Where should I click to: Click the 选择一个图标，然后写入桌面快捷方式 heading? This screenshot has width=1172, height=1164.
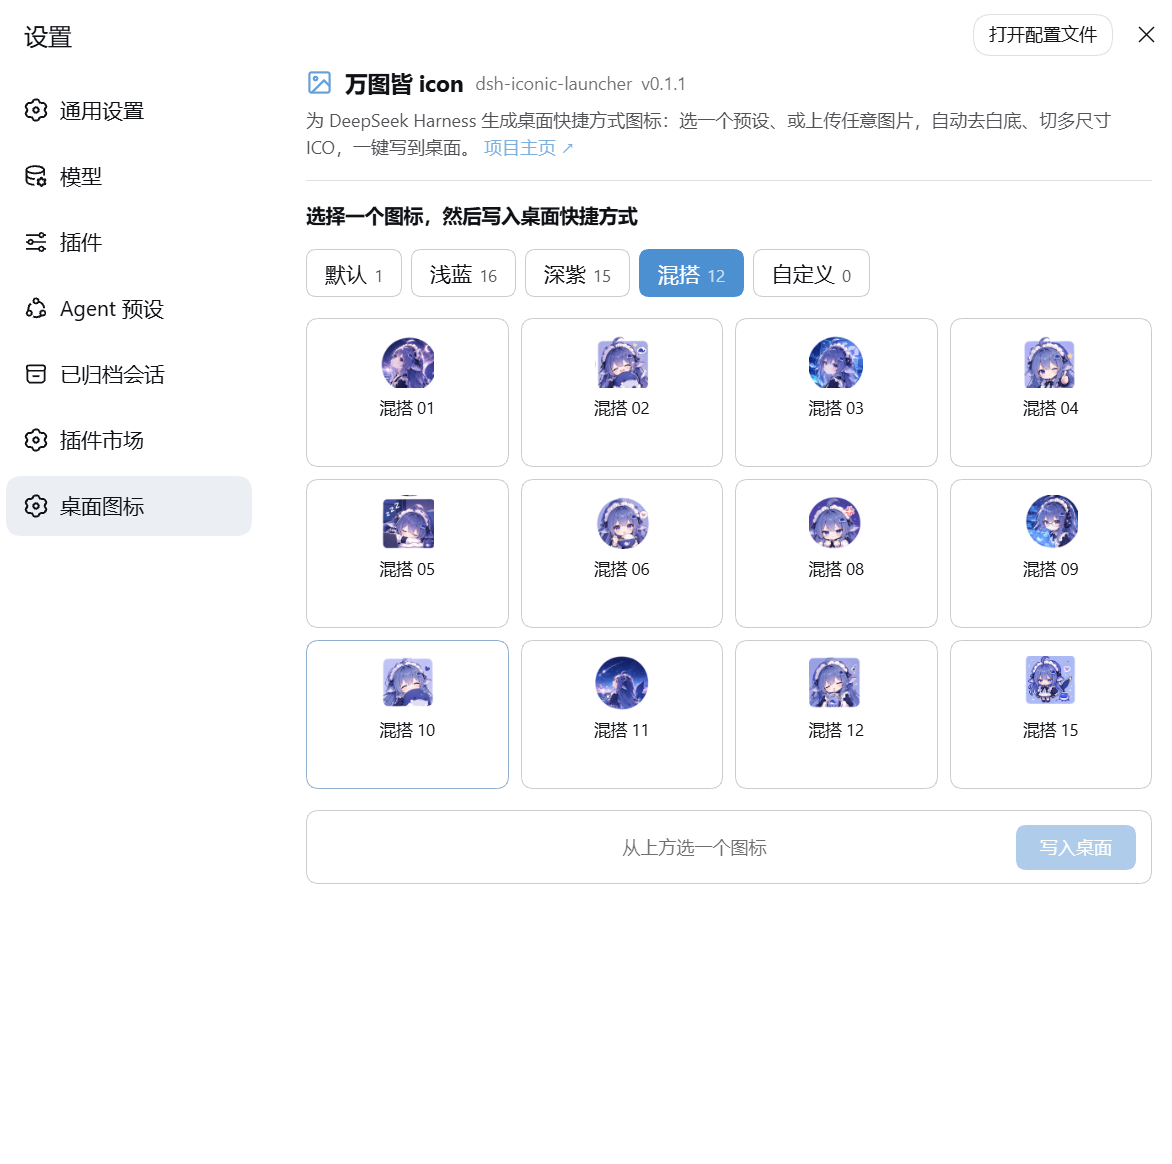(472, 217)
